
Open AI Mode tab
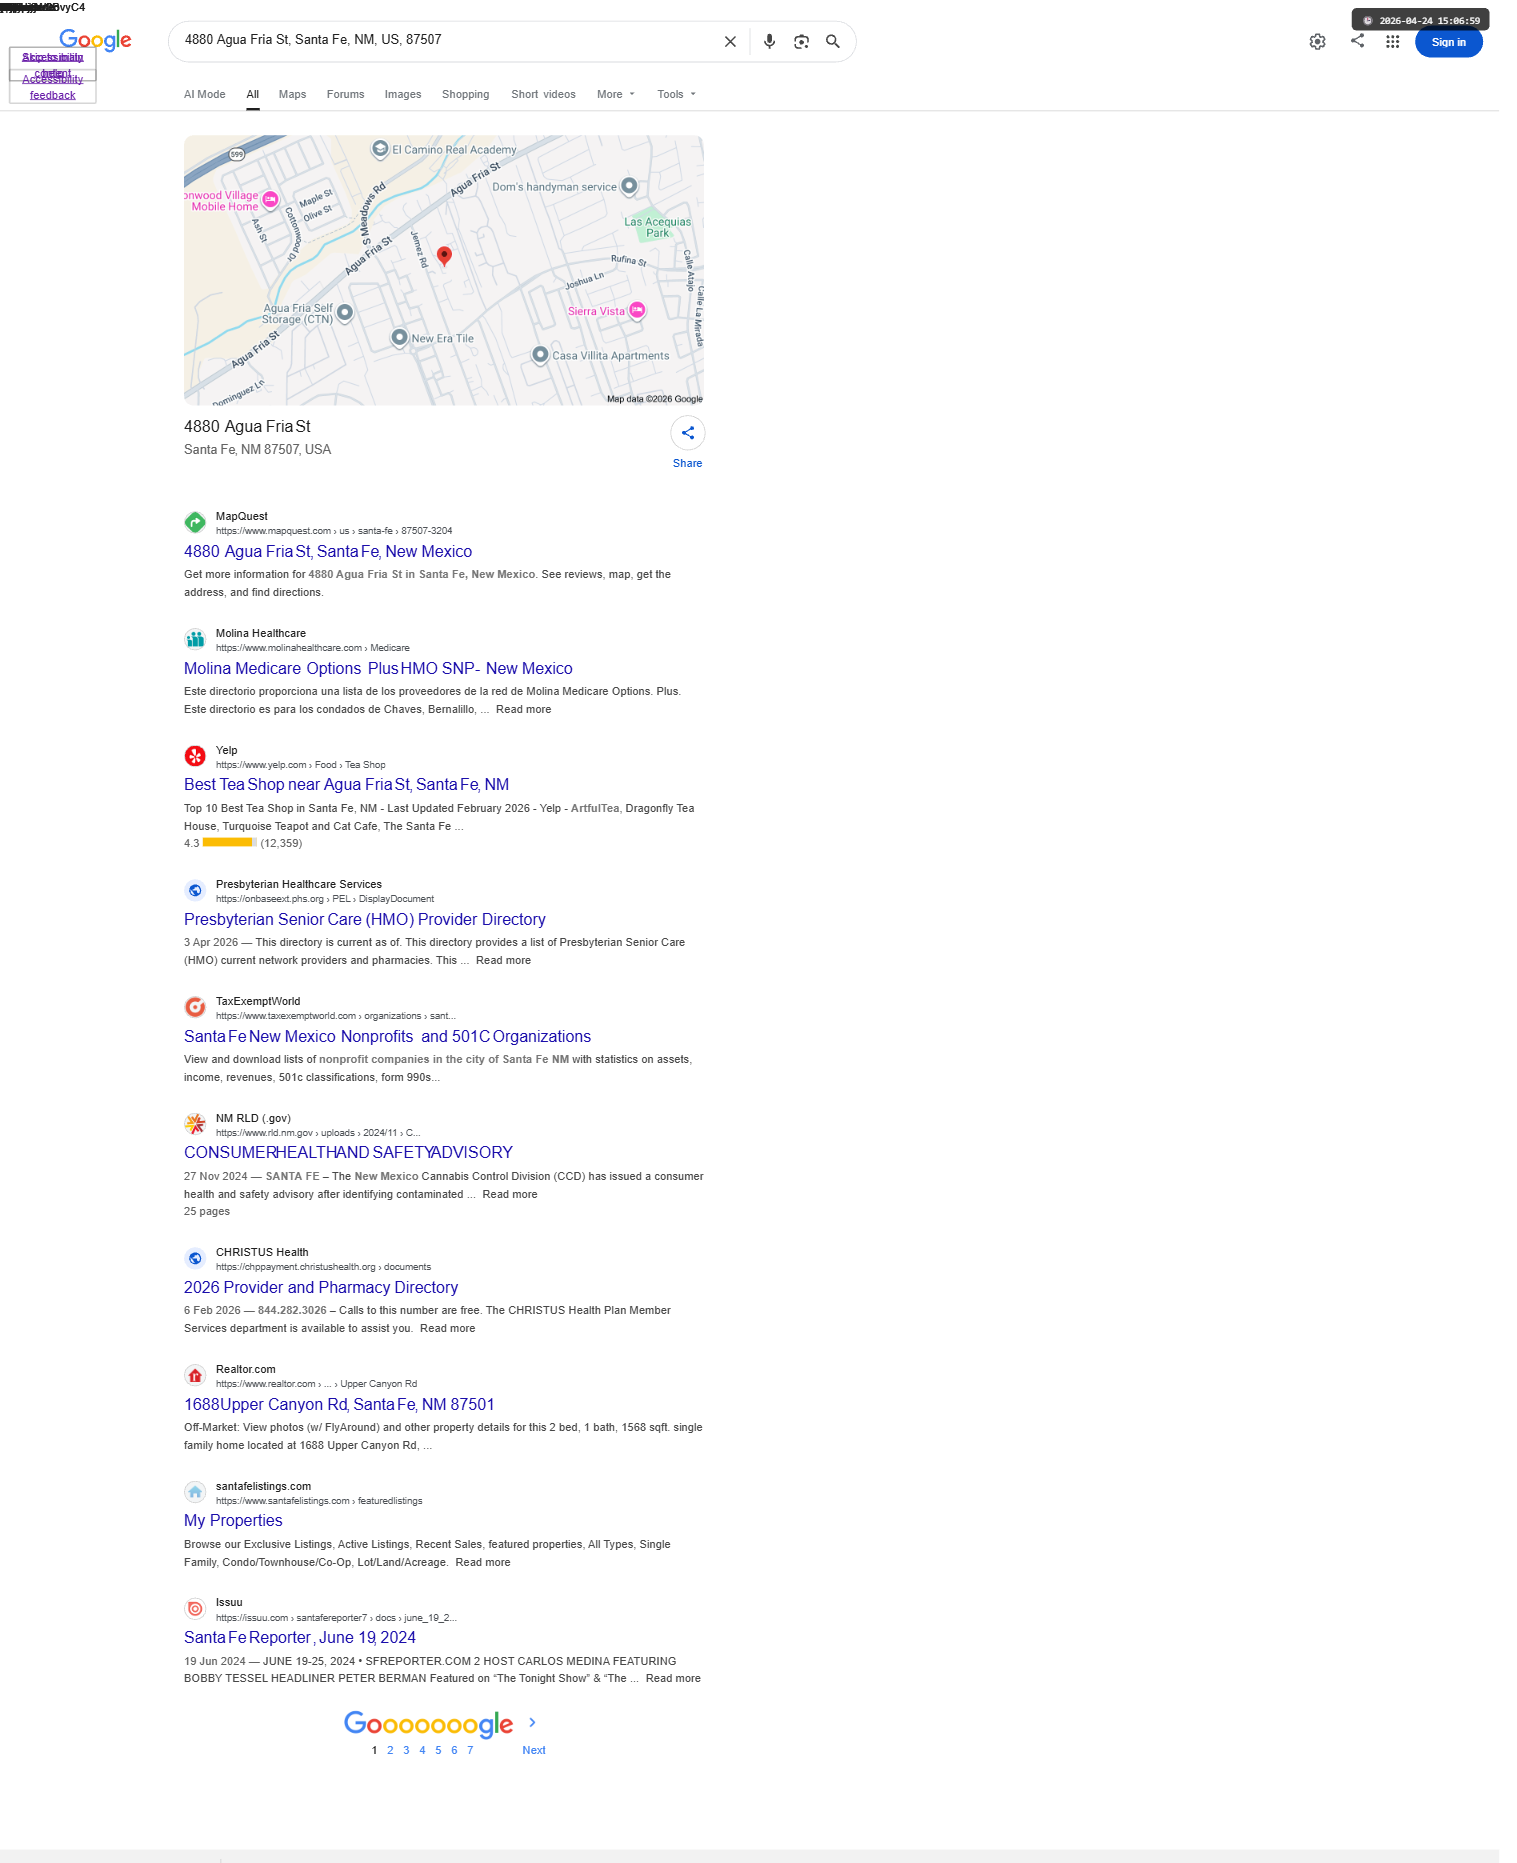point(205,95)
